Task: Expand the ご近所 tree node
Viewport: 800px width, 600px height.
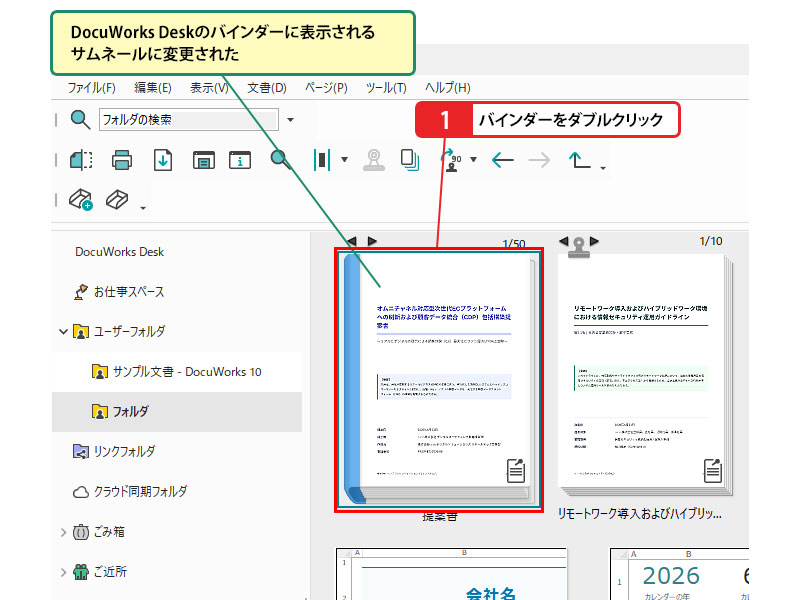Action: [x=63, y=572]
